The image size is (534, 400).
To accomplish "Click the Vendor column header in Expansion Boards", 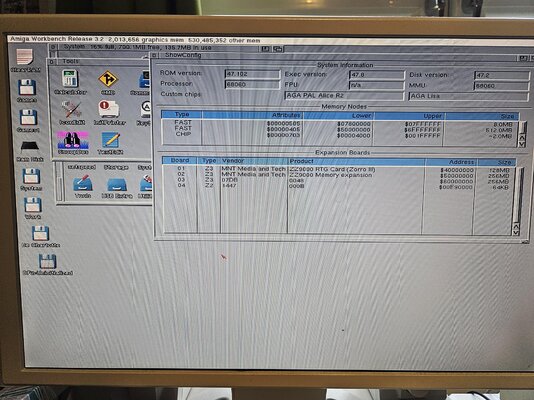I will tap(254, 160).
